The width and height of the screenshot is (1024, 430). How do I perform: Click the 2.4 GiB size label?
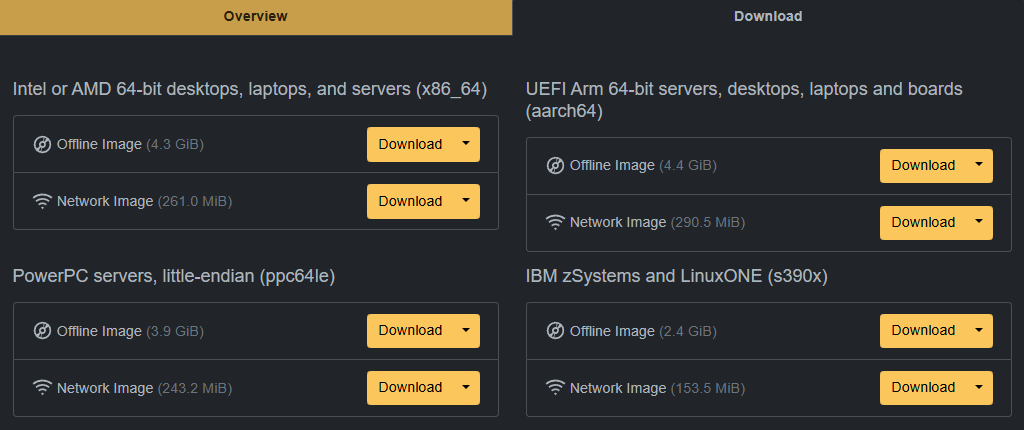click(x=688, y=331)
